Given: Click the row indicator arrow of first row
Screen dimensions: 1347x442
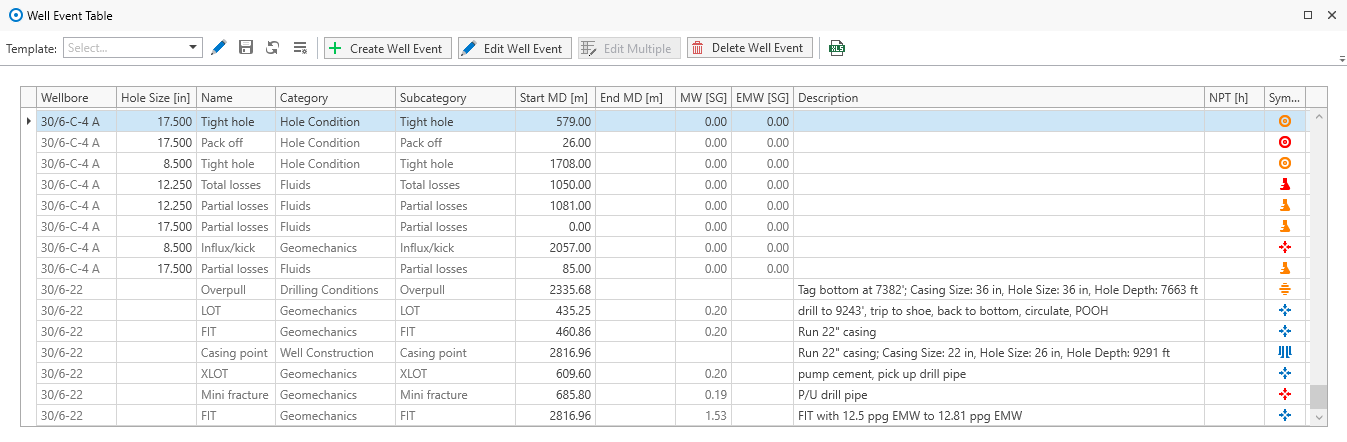Looking at the screenshot, I should coord(28,121).
